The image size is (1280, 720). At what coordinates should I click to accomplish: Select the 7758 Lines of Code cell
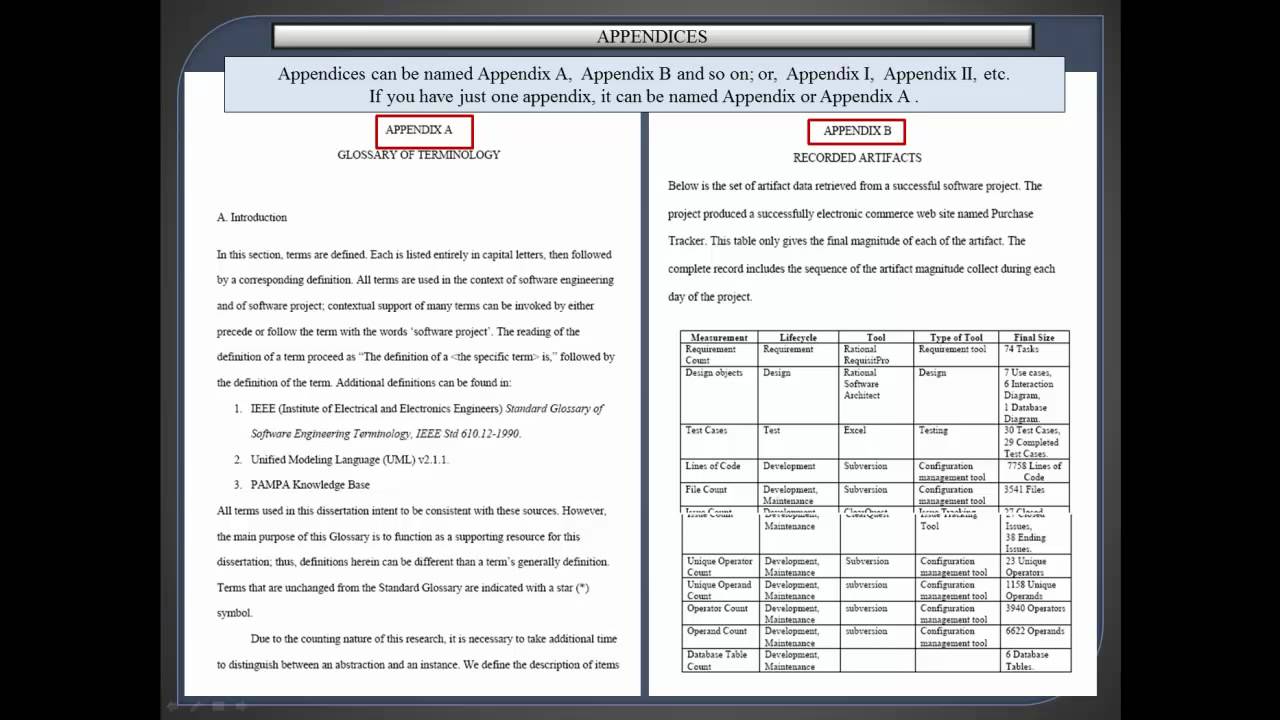pos(1033,471)
